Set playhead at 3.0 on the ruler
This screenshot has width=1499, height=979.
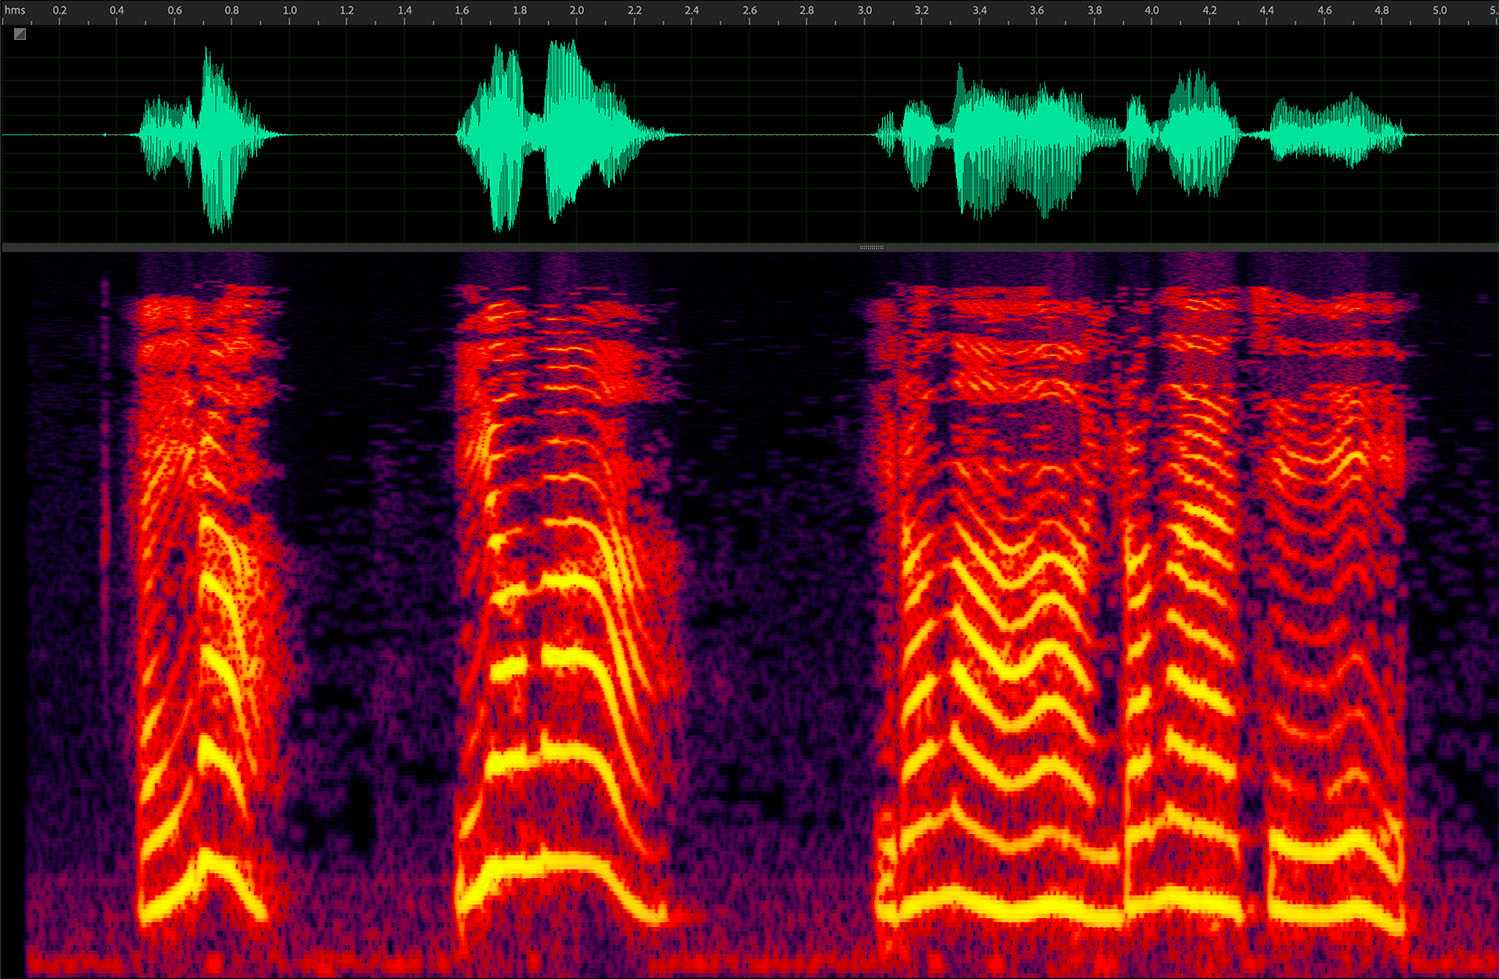(865, 12)
